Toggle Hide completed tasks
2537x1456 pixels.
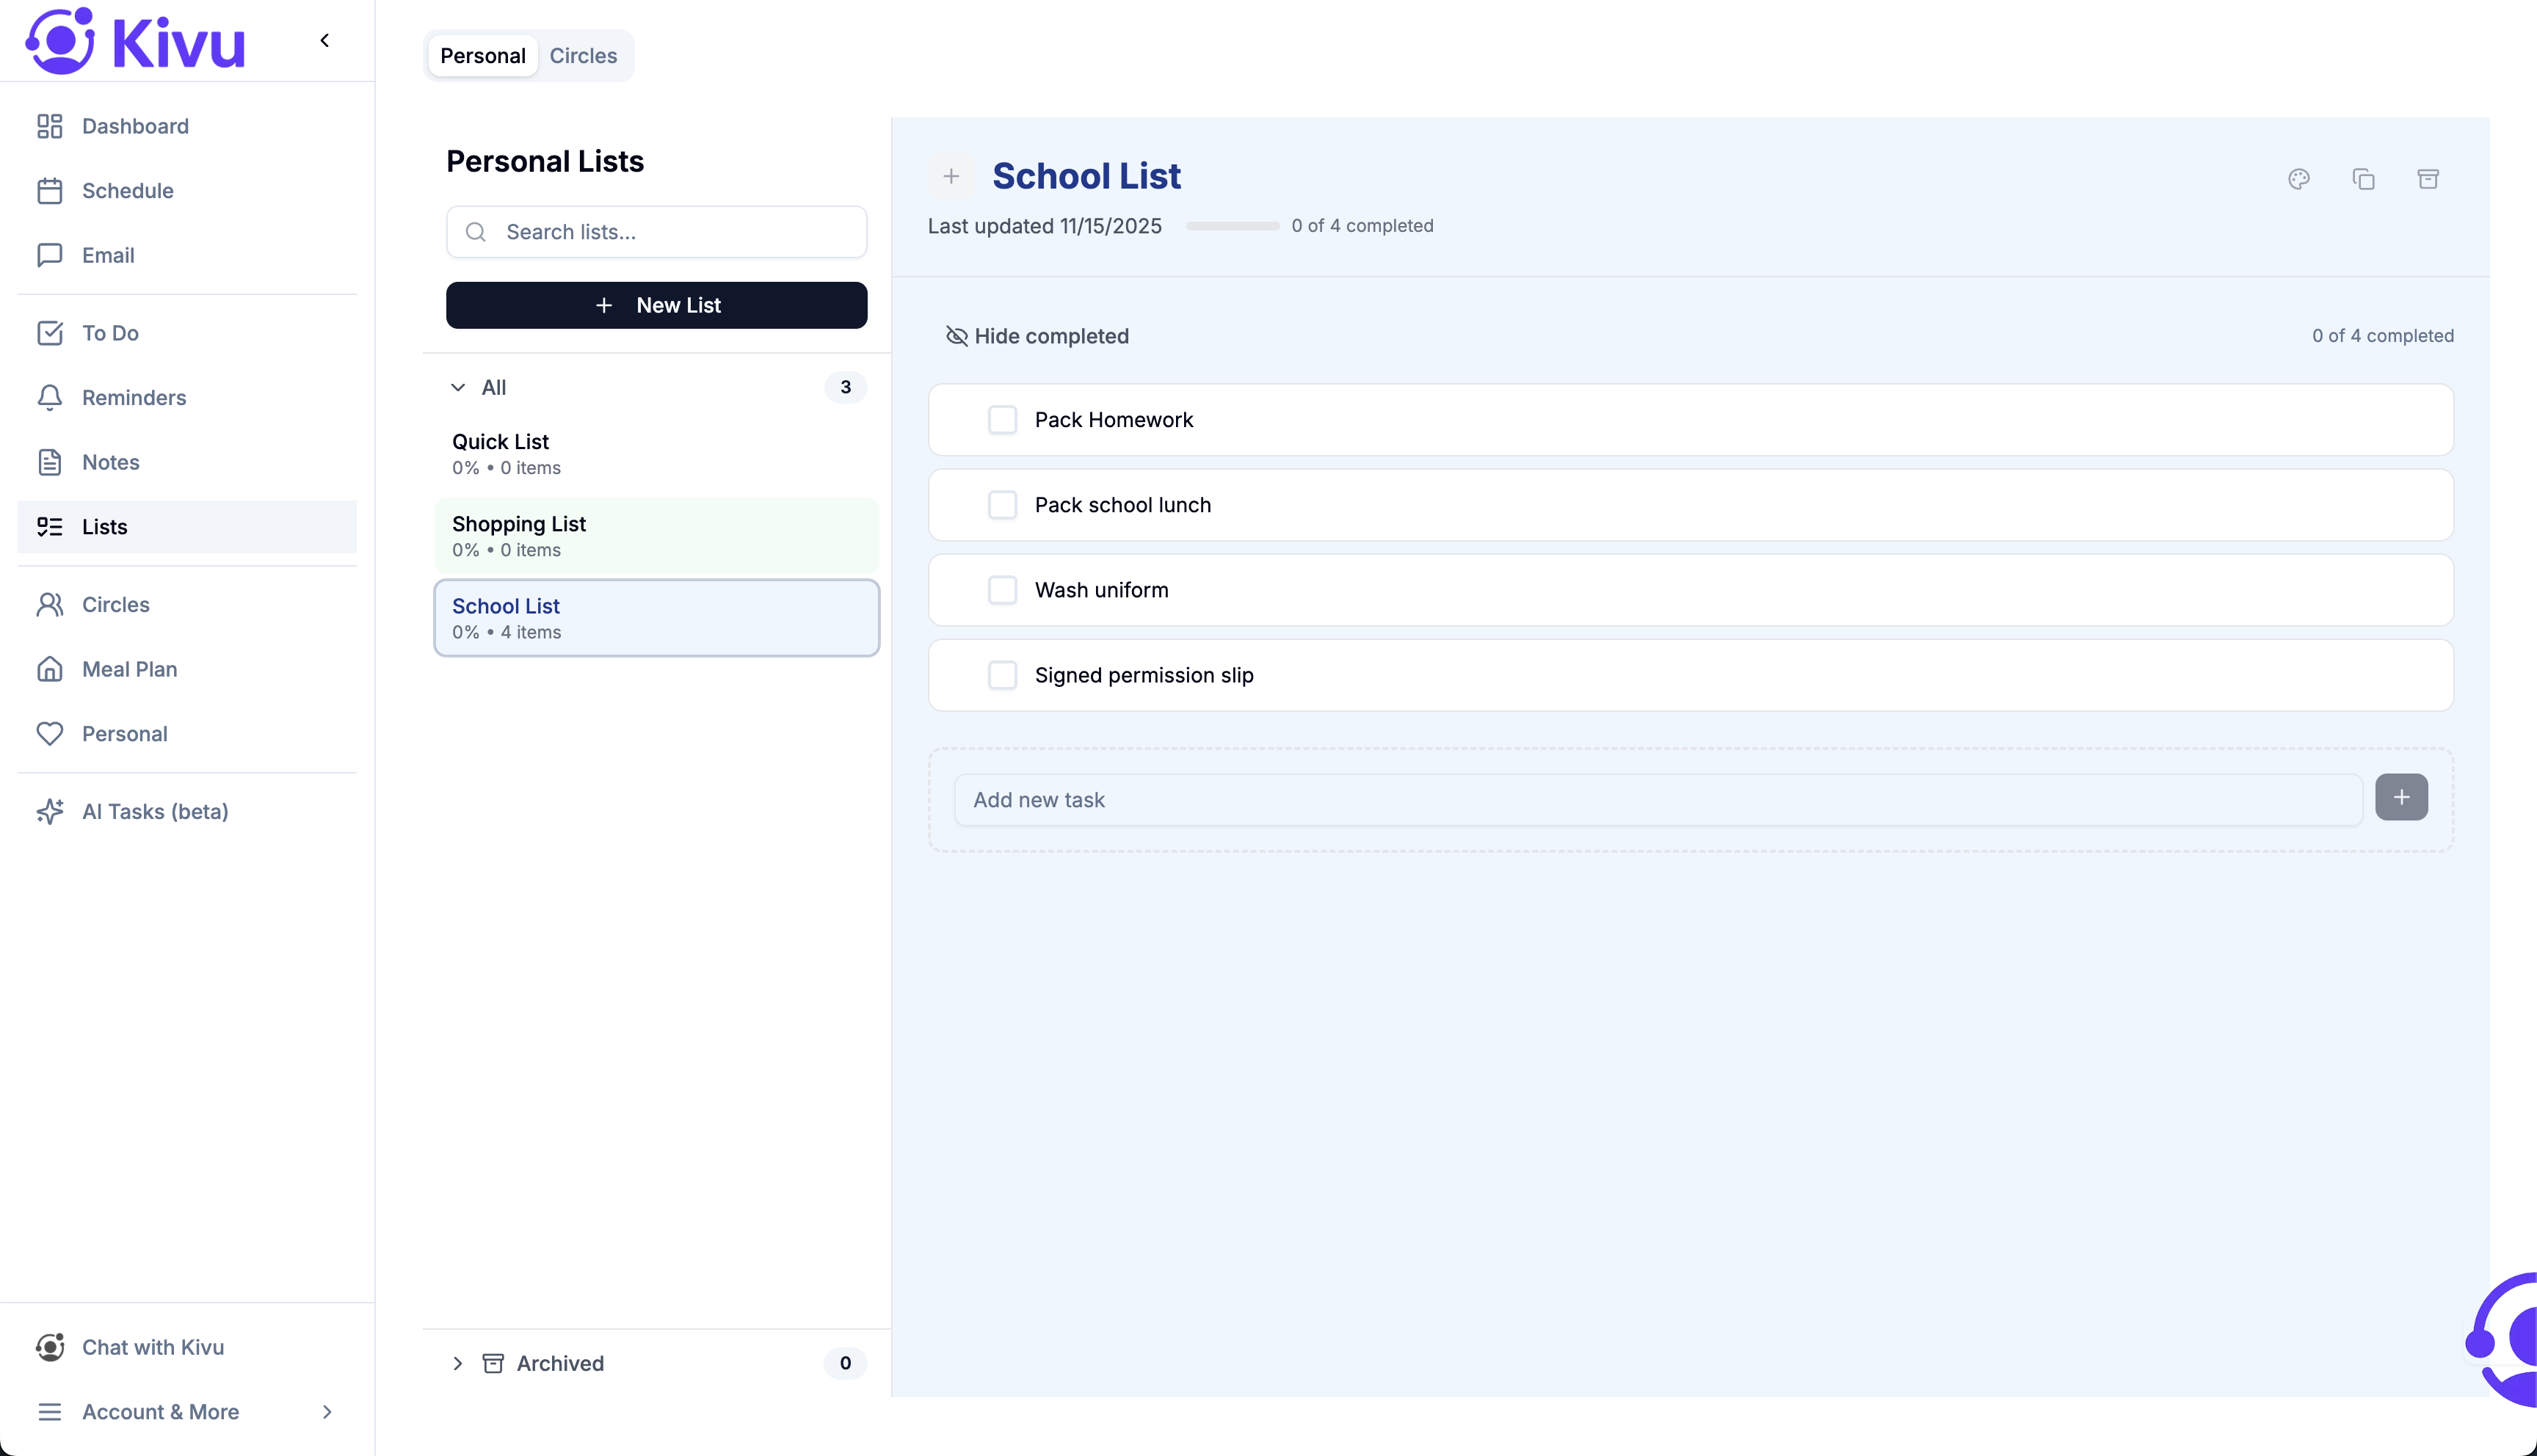1037,336
